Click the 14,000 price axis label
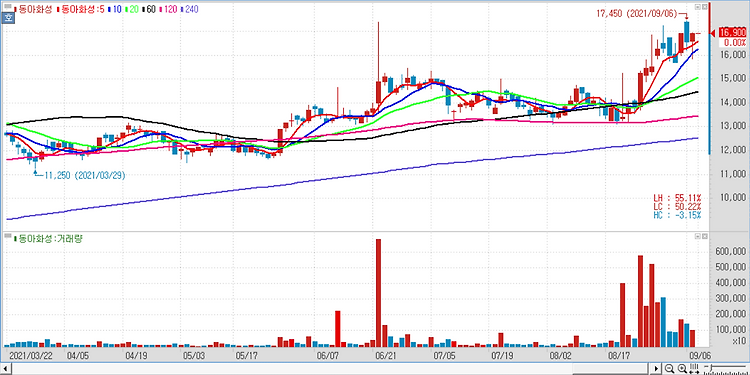 click(x=733, y=102)
